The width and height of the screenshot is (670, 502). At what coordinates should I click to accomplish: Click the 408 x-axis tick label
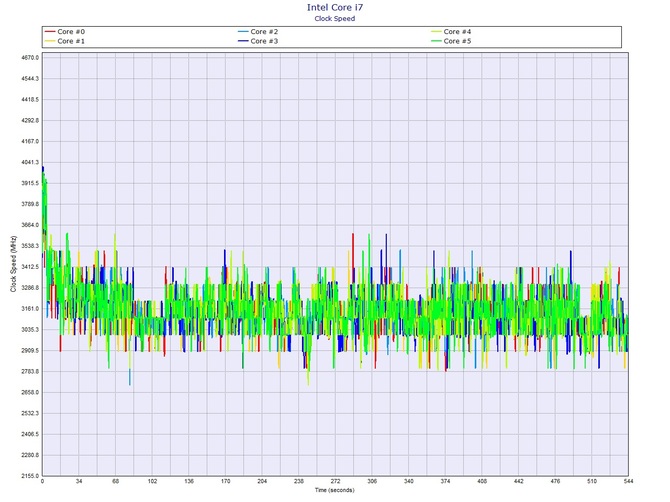[x=482, y=481]
